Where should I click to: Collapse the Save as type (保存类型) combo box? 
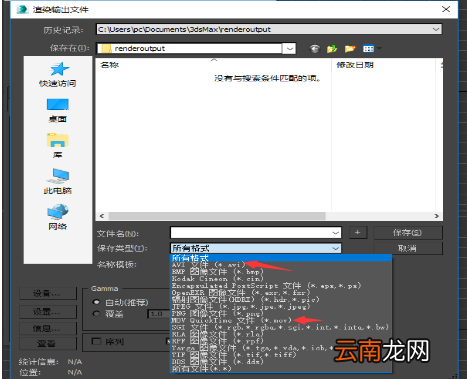pyautogui.click(x=335, y=248)
